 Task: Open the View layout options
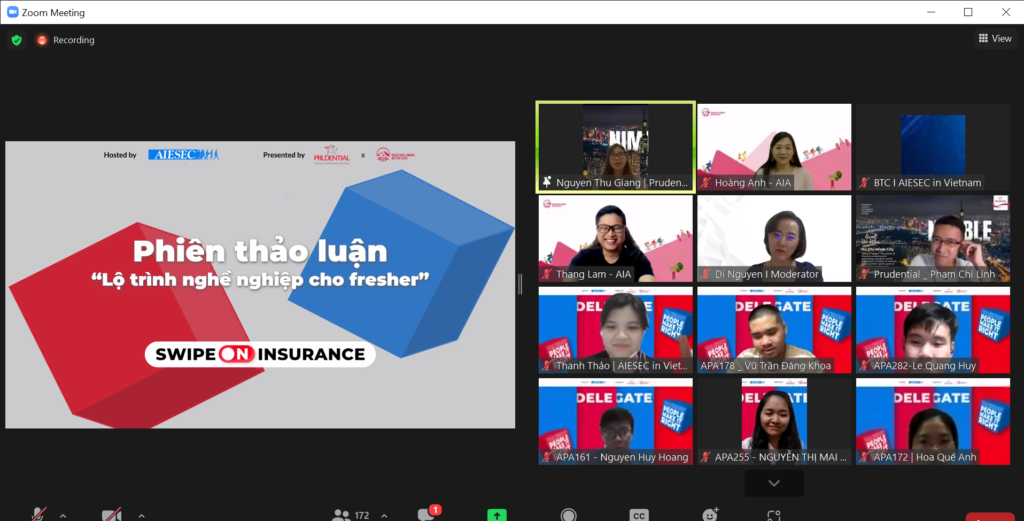click(x=995, y=39)
